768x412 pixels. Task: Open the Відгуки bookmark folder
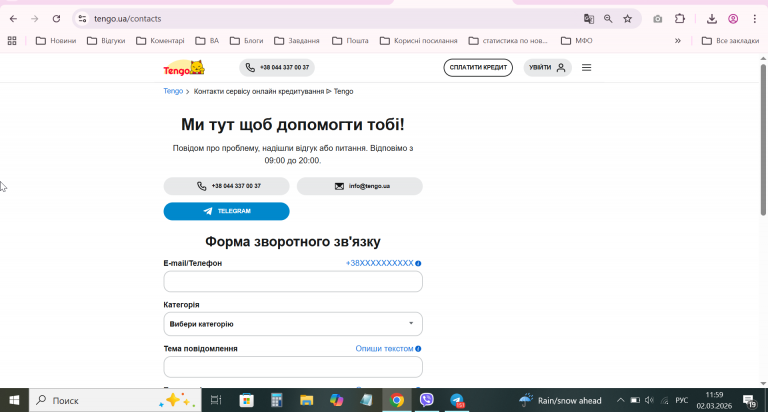click(106, 41)
